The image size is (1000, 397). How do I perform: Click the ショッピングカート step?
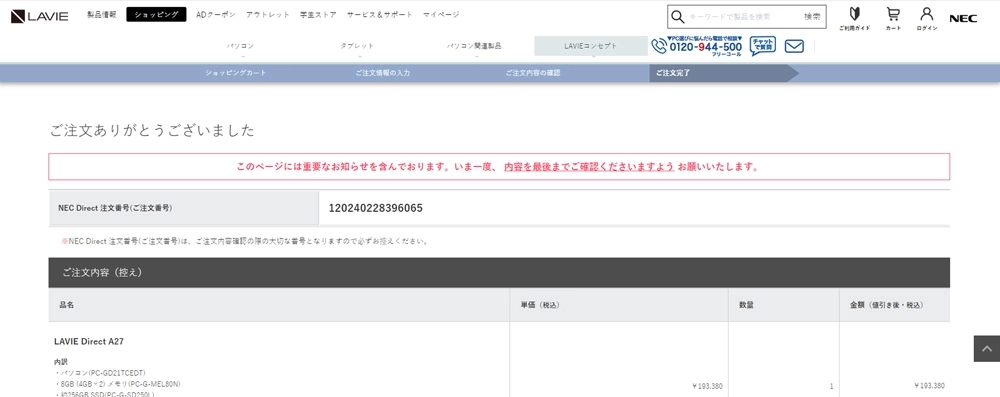click(236, 73)
